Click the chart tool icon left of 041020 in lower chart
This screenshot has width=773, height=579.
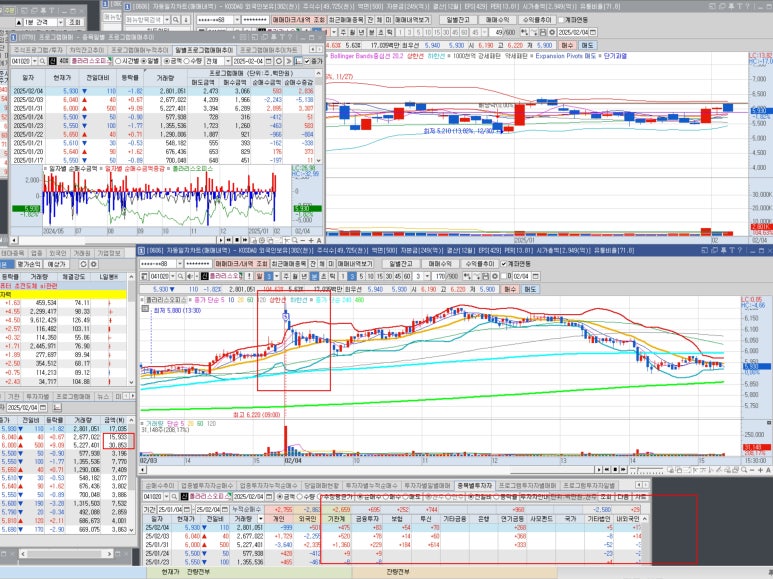click(144, 276)
